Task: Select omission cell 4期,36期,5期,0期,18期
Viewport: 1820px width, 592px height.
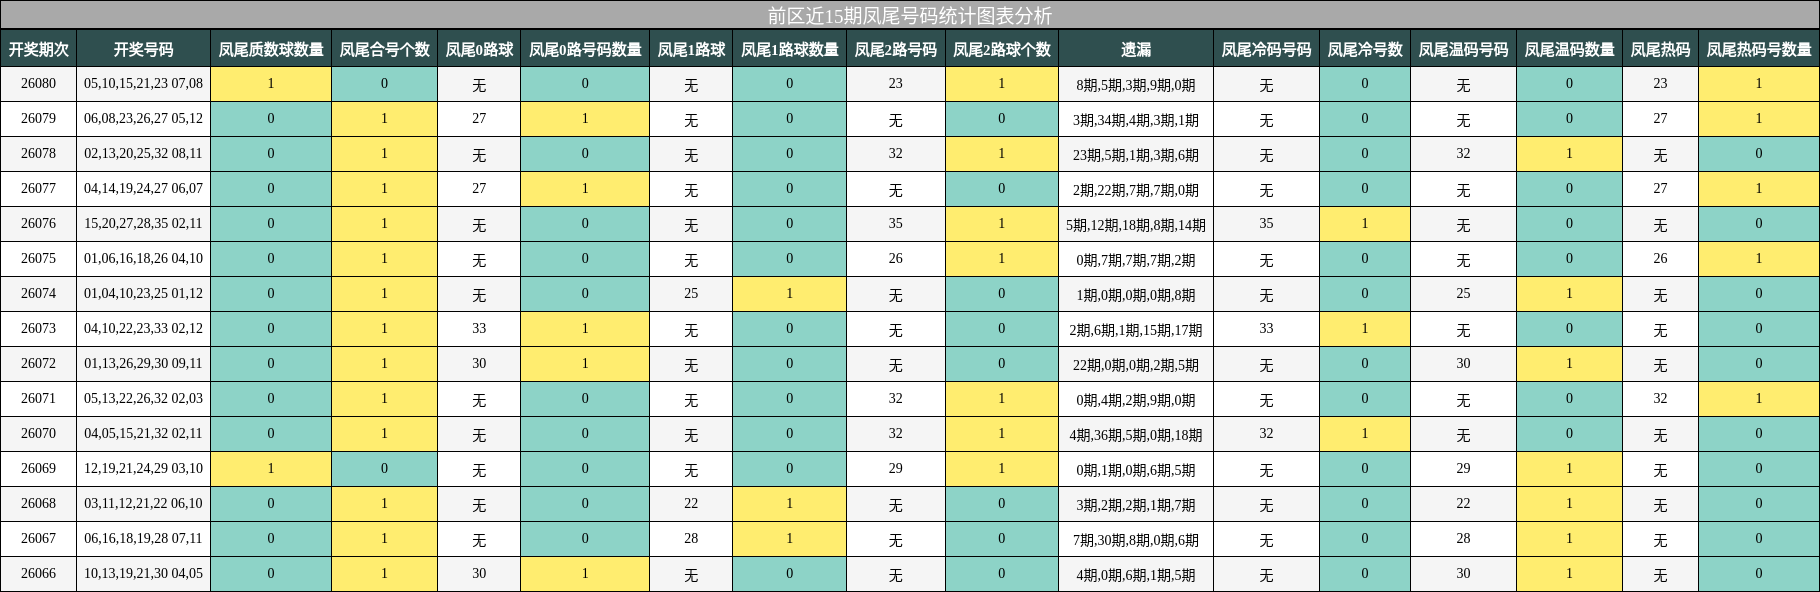Action: (x=1136, y=435)
